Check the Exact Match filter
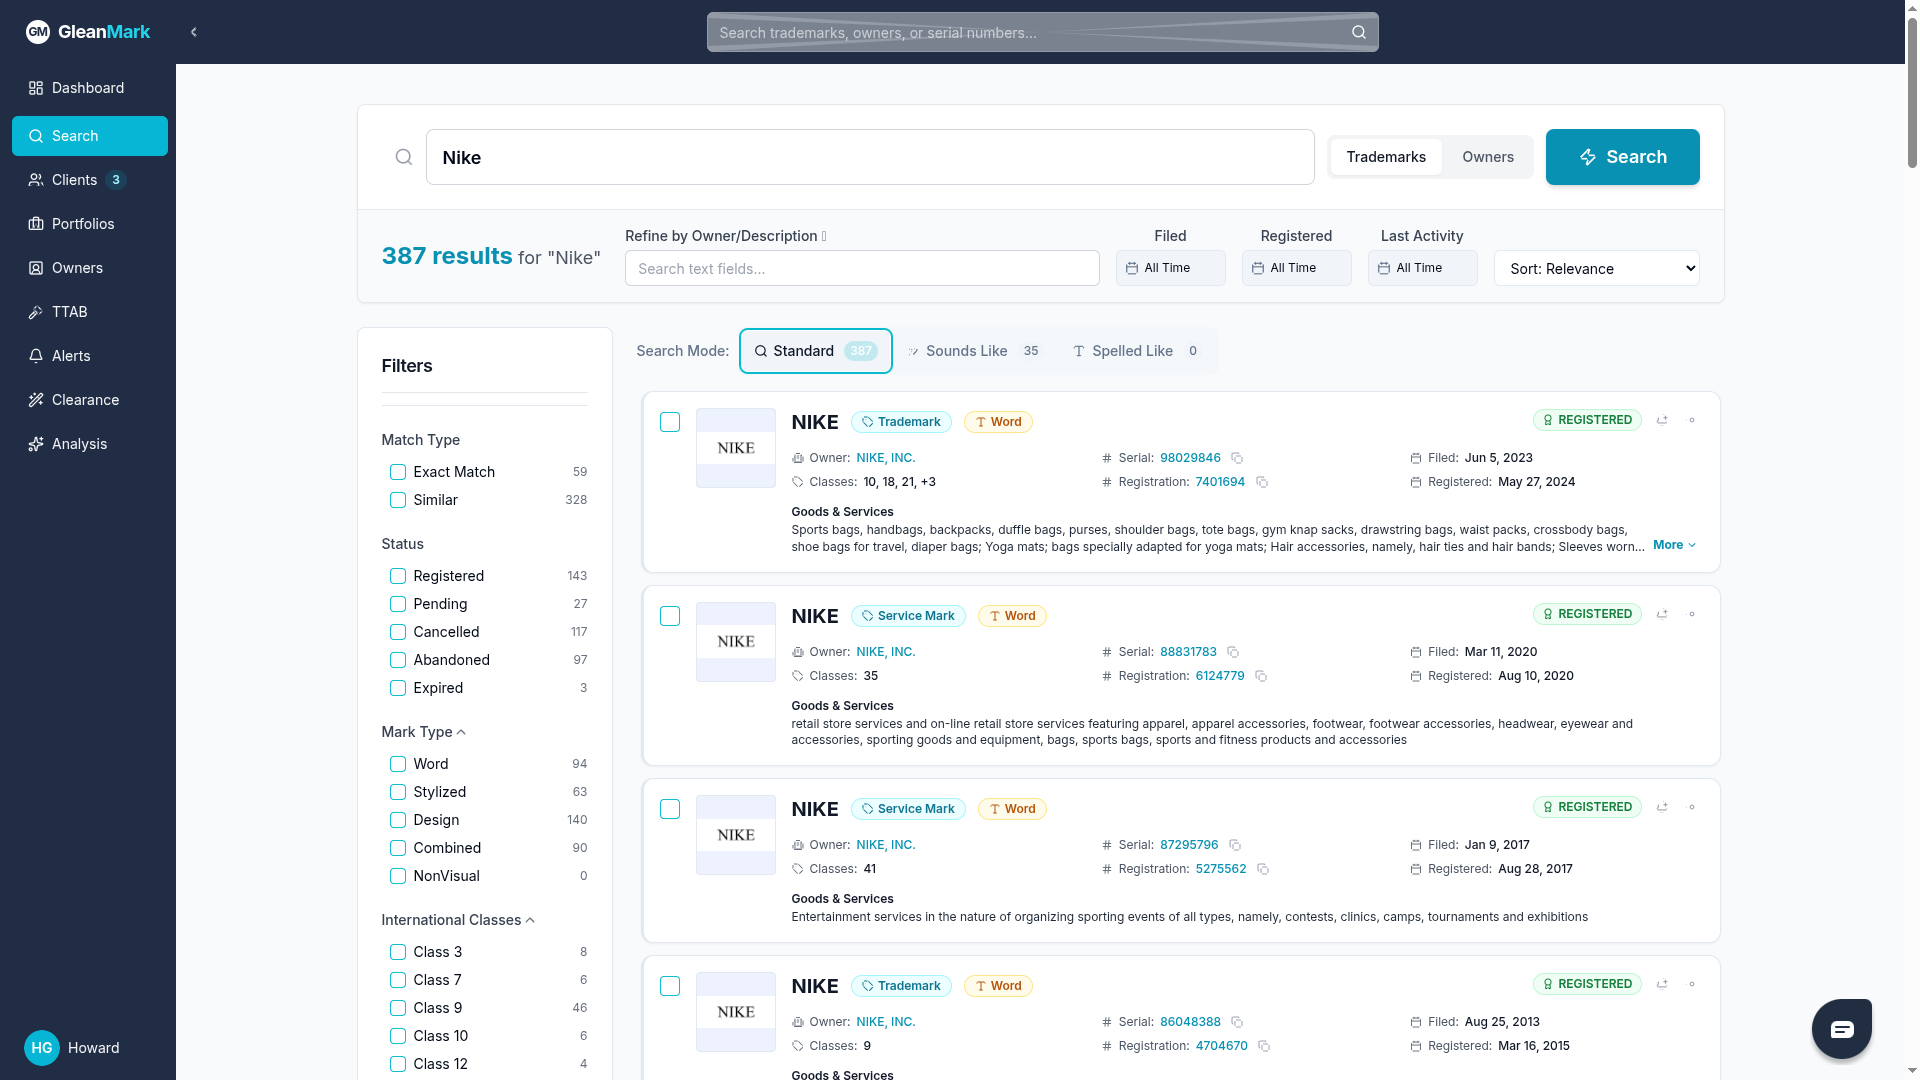1920x1080 pixels. click(398, 472)
